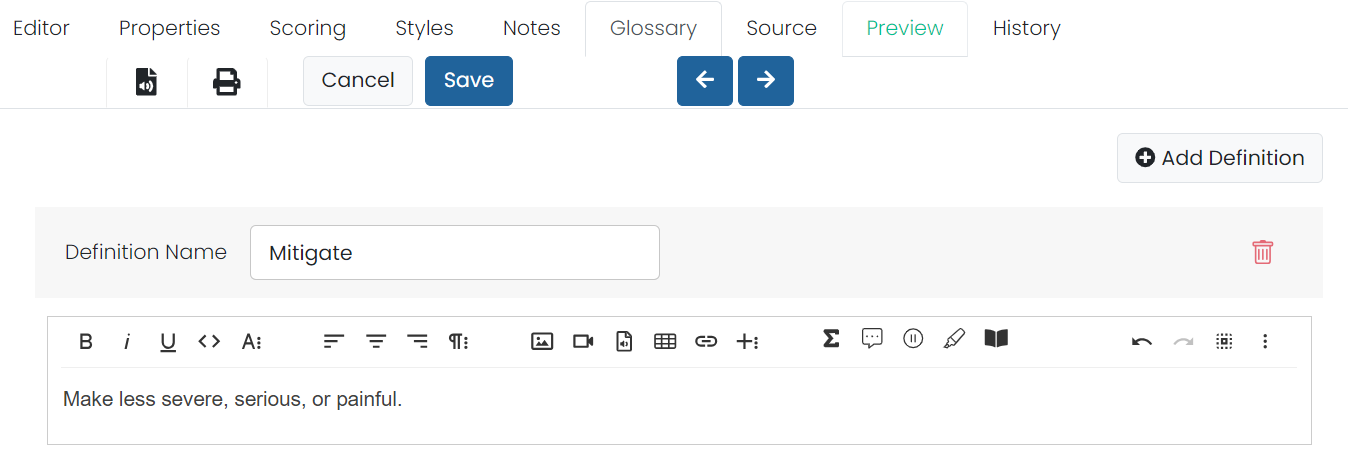This screenshot has width=1348, height=451.
Task: Save the glossary changes
Action: point(469,80)
